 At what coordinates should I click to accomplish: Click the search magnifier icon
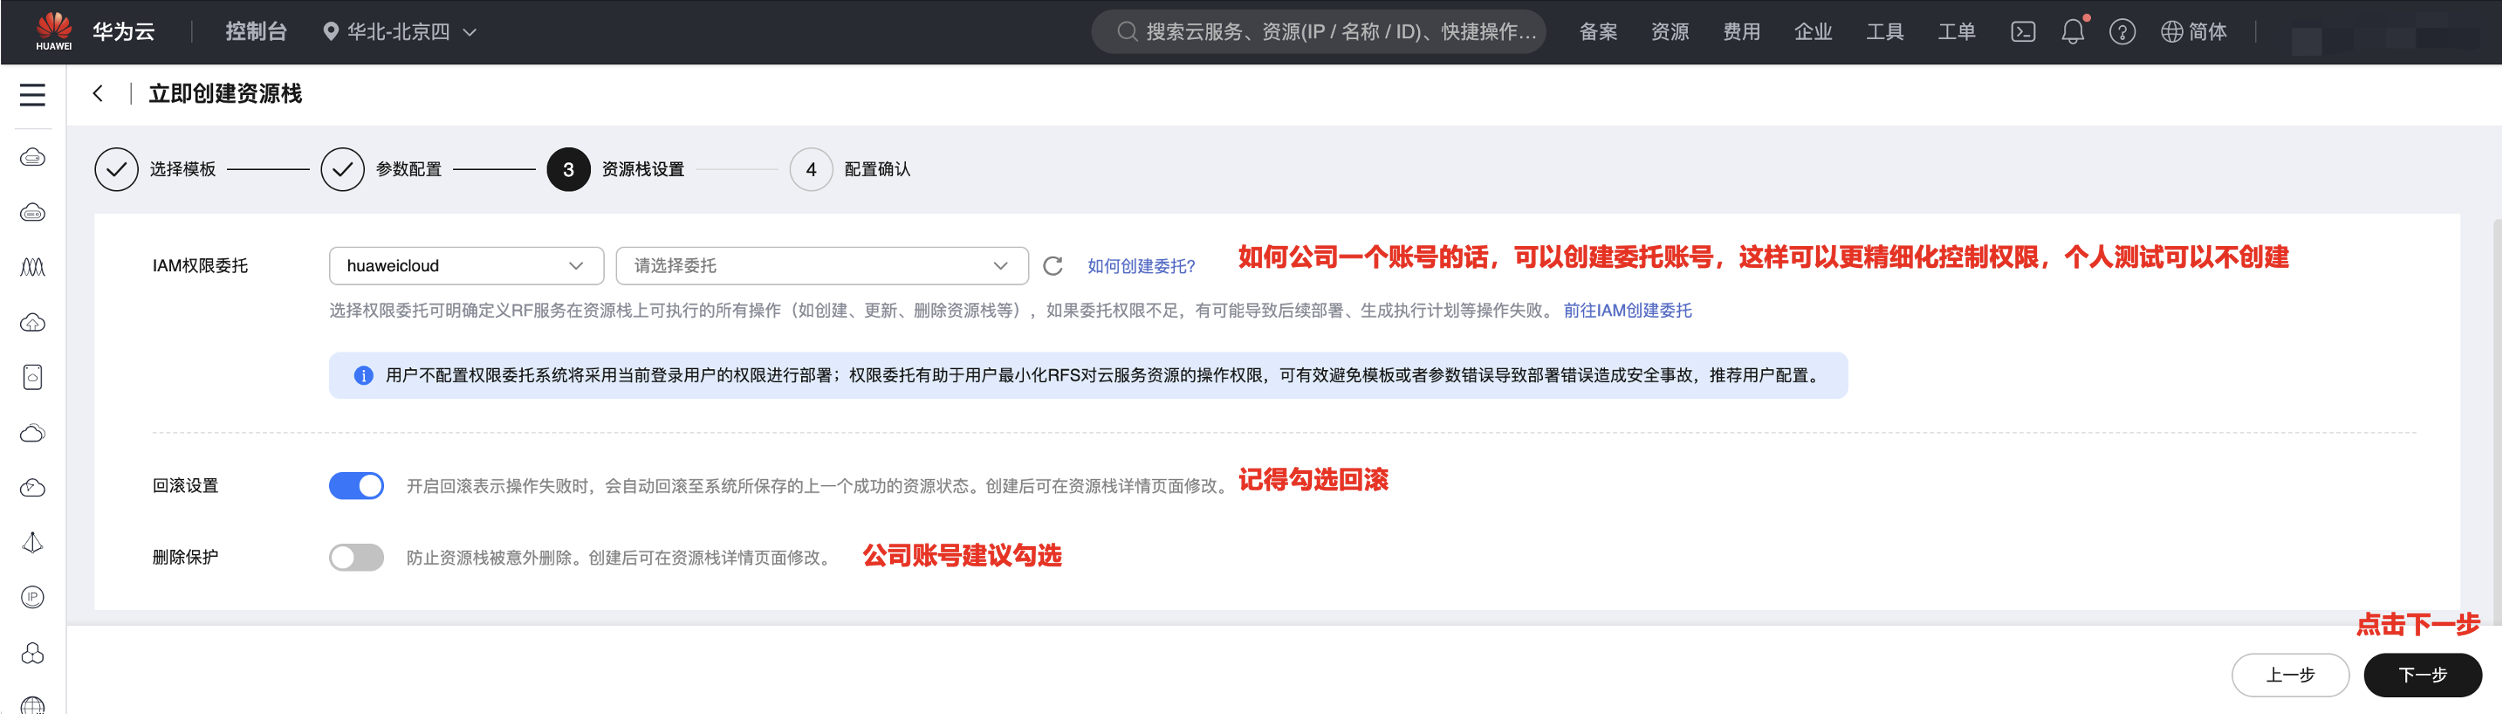click(x=1126, y=32)
